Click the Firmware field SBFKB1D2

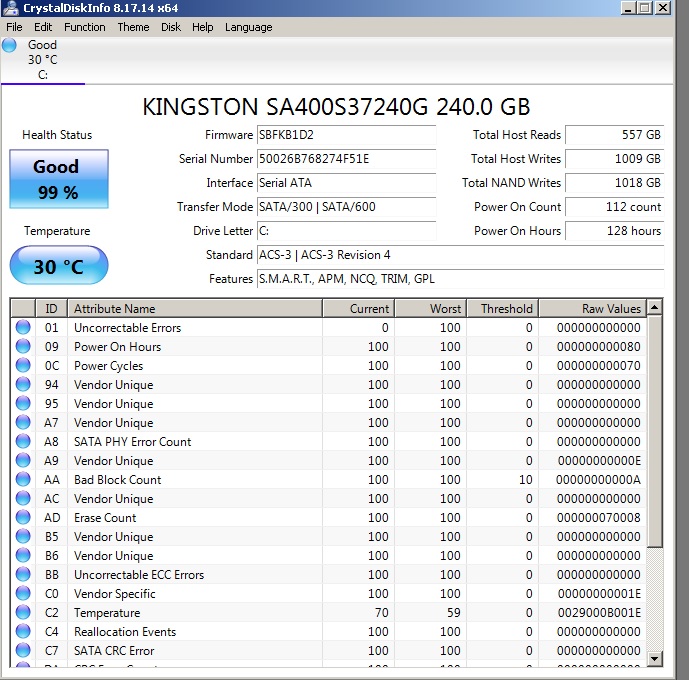pyautogui.click(x=346, y=135)
